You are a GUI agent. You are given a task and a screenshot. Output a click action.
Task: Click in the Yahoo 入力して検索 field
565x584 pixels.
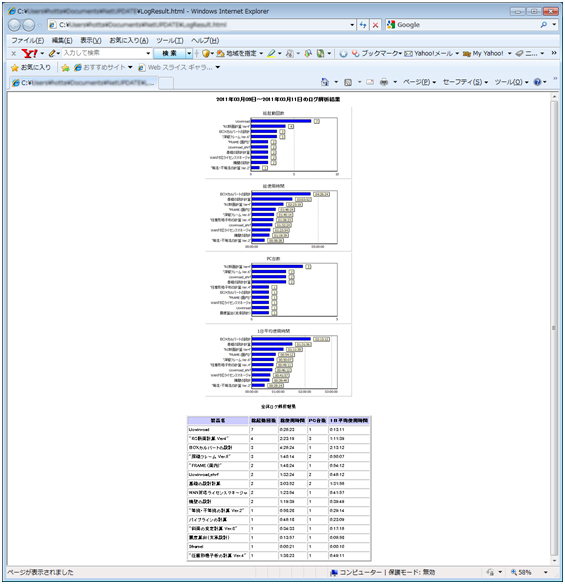[x=104, y=54]
